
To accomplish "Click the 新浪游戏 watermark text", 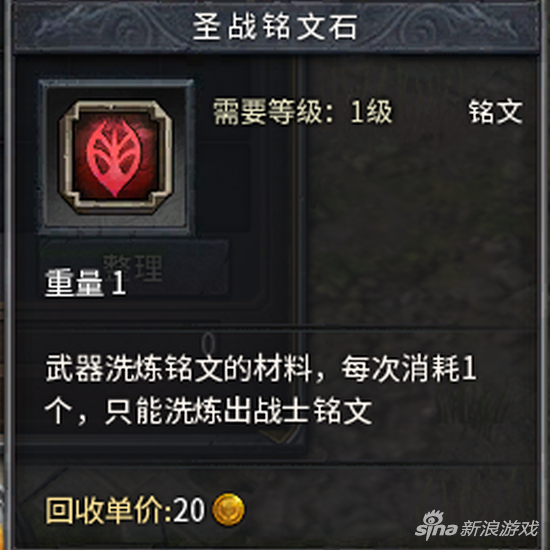I will [499, 528].
